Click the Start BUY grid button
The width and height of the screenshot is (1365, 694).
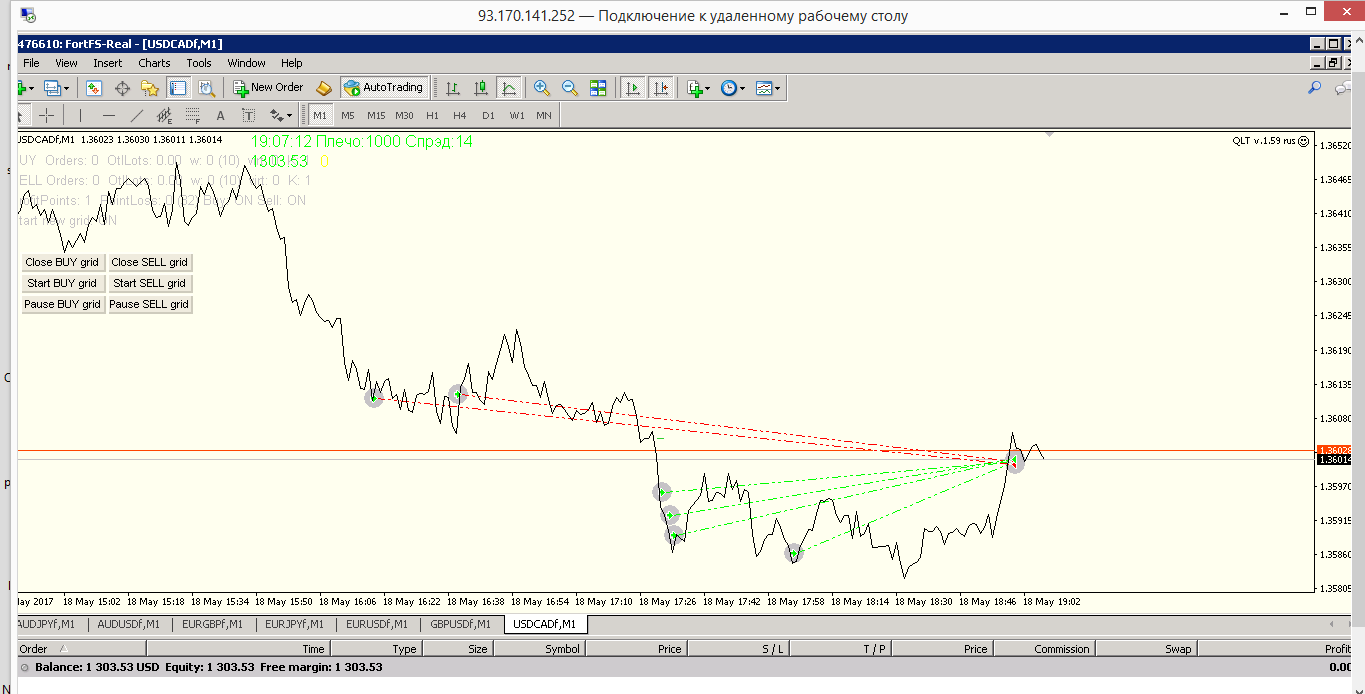click(62, 283)
